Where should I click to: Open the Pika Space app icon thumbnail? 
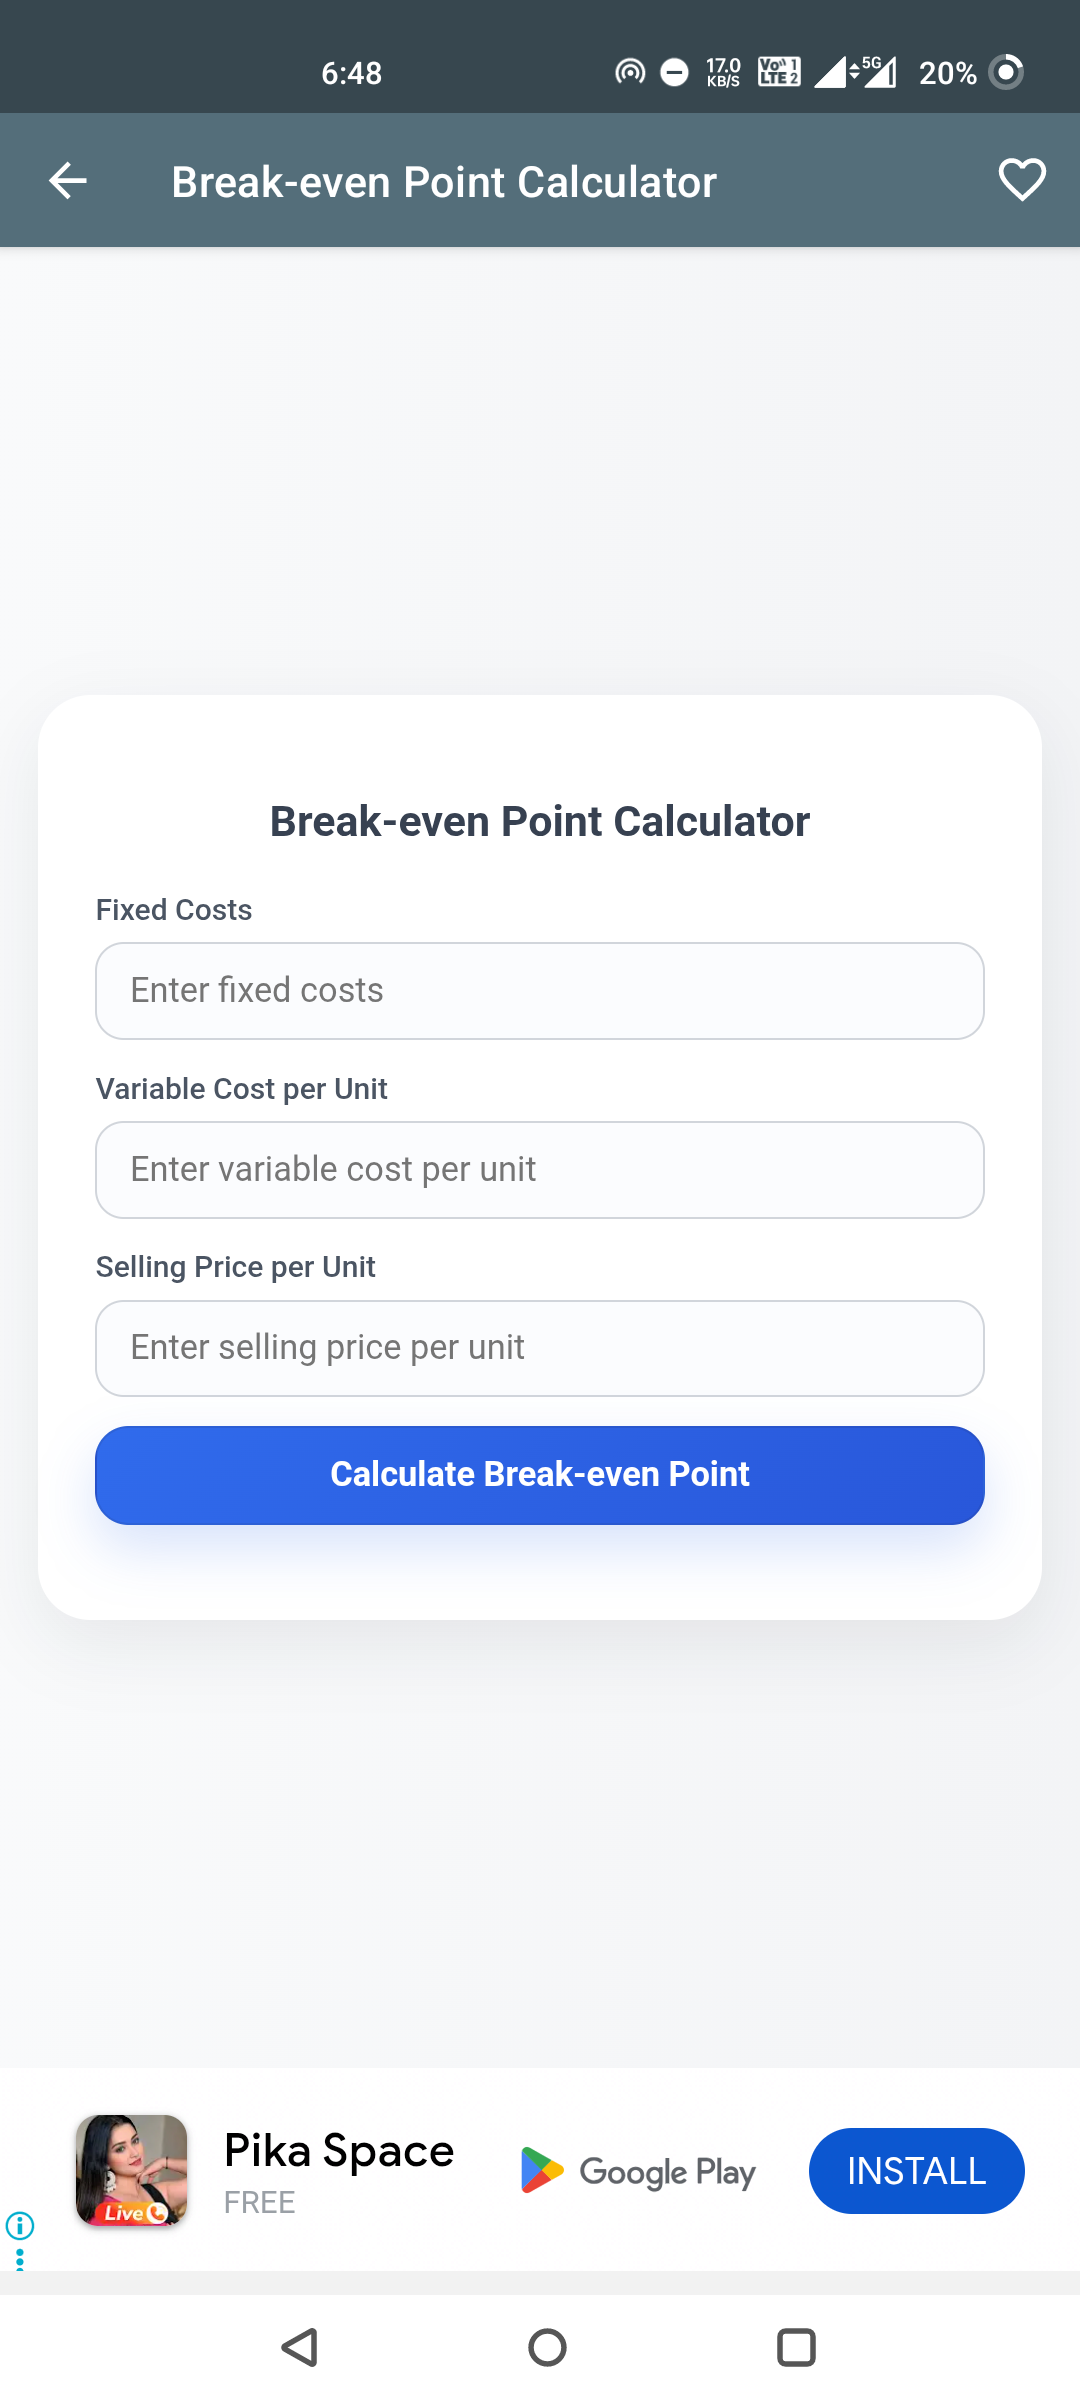(132, 2170)
